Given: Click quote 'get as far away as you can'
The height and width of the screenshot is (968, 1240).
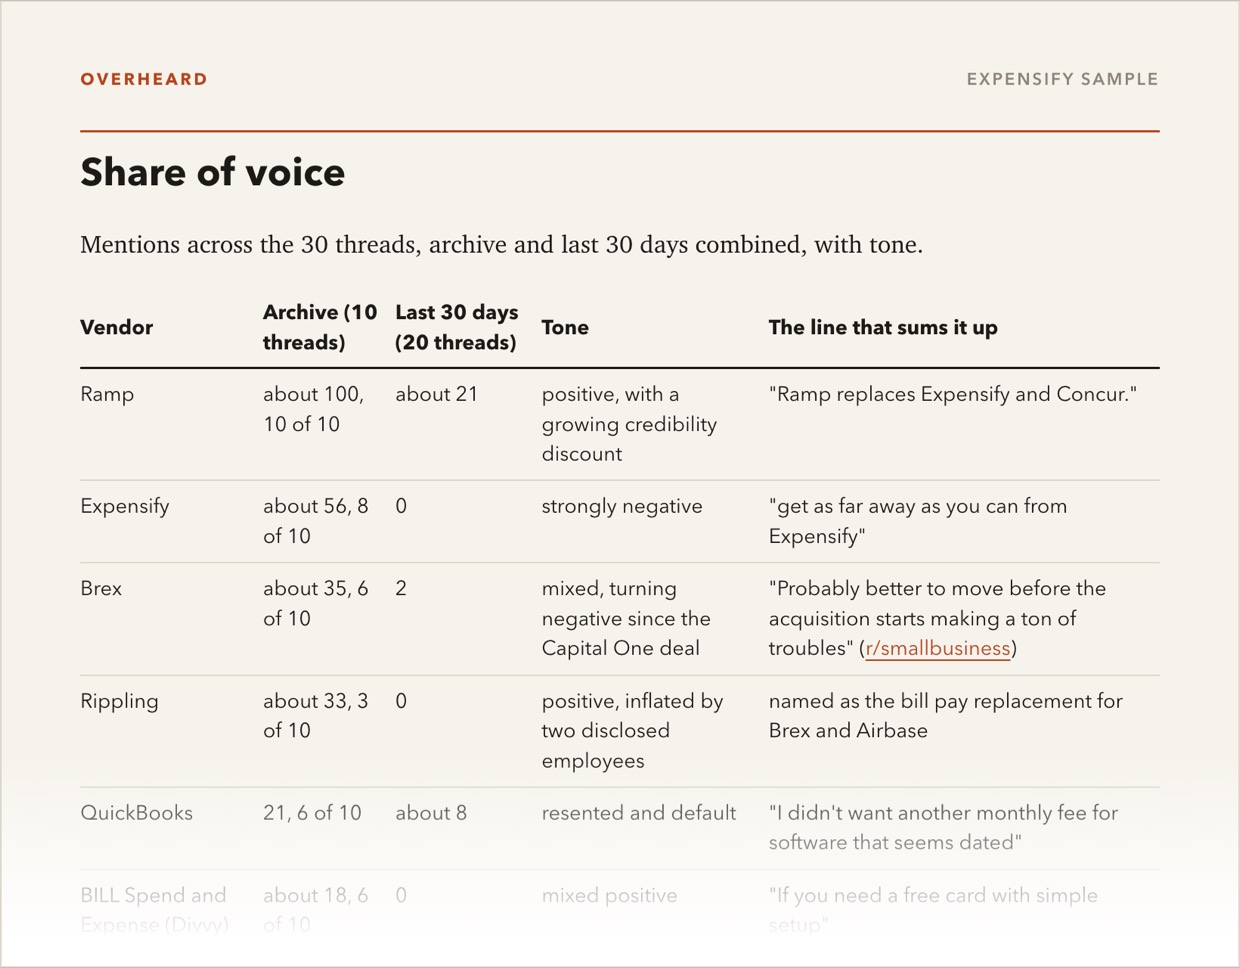Looking at the screenshot, I should click(918, 521).
